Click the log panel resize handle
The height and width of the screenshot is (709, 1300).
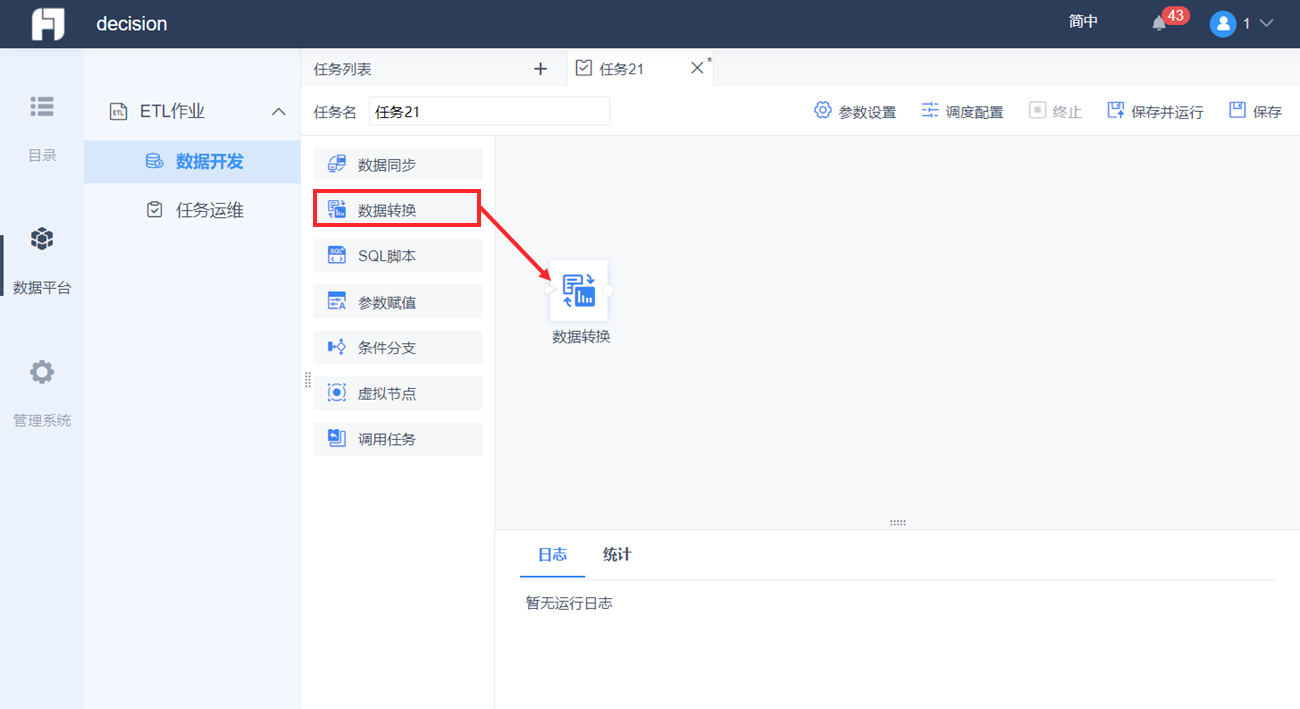click(897, 523)
